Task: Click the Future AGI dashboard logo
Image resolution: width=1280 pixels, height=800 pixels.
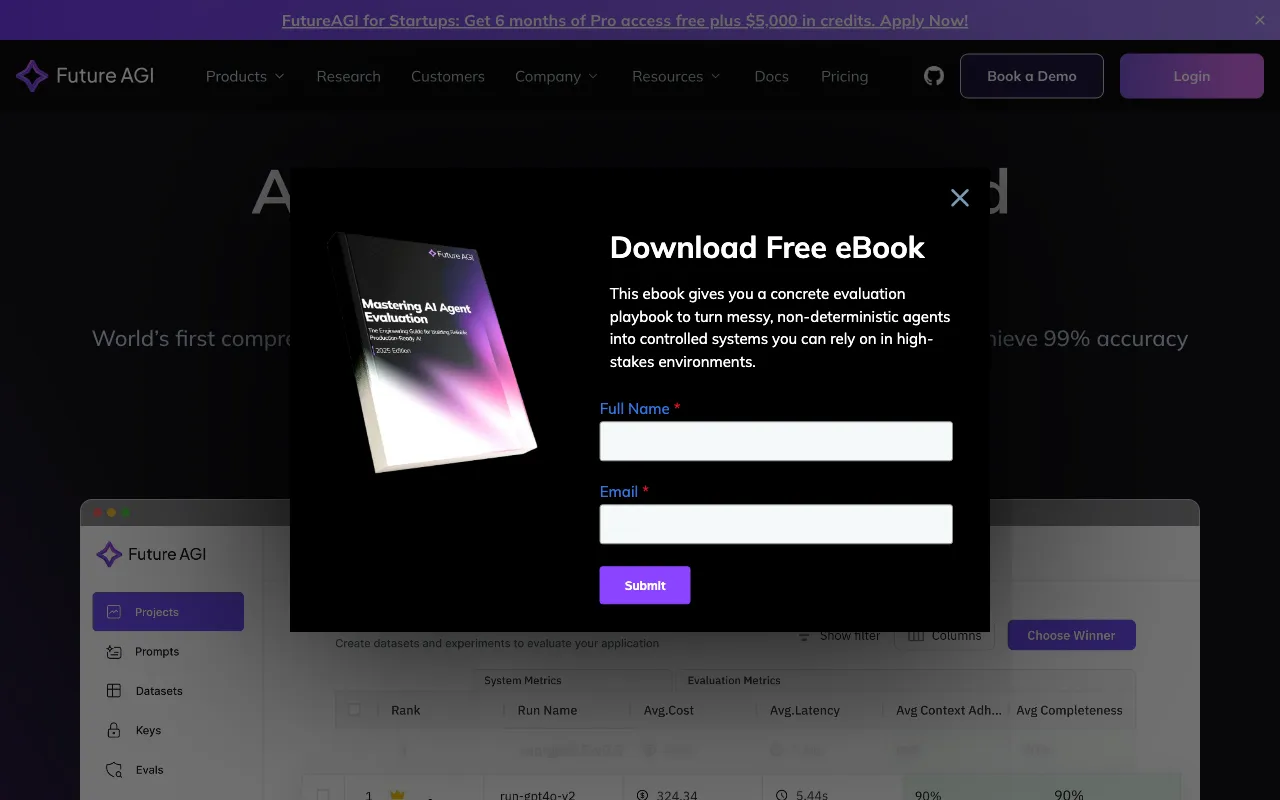Action: [151, 554]
